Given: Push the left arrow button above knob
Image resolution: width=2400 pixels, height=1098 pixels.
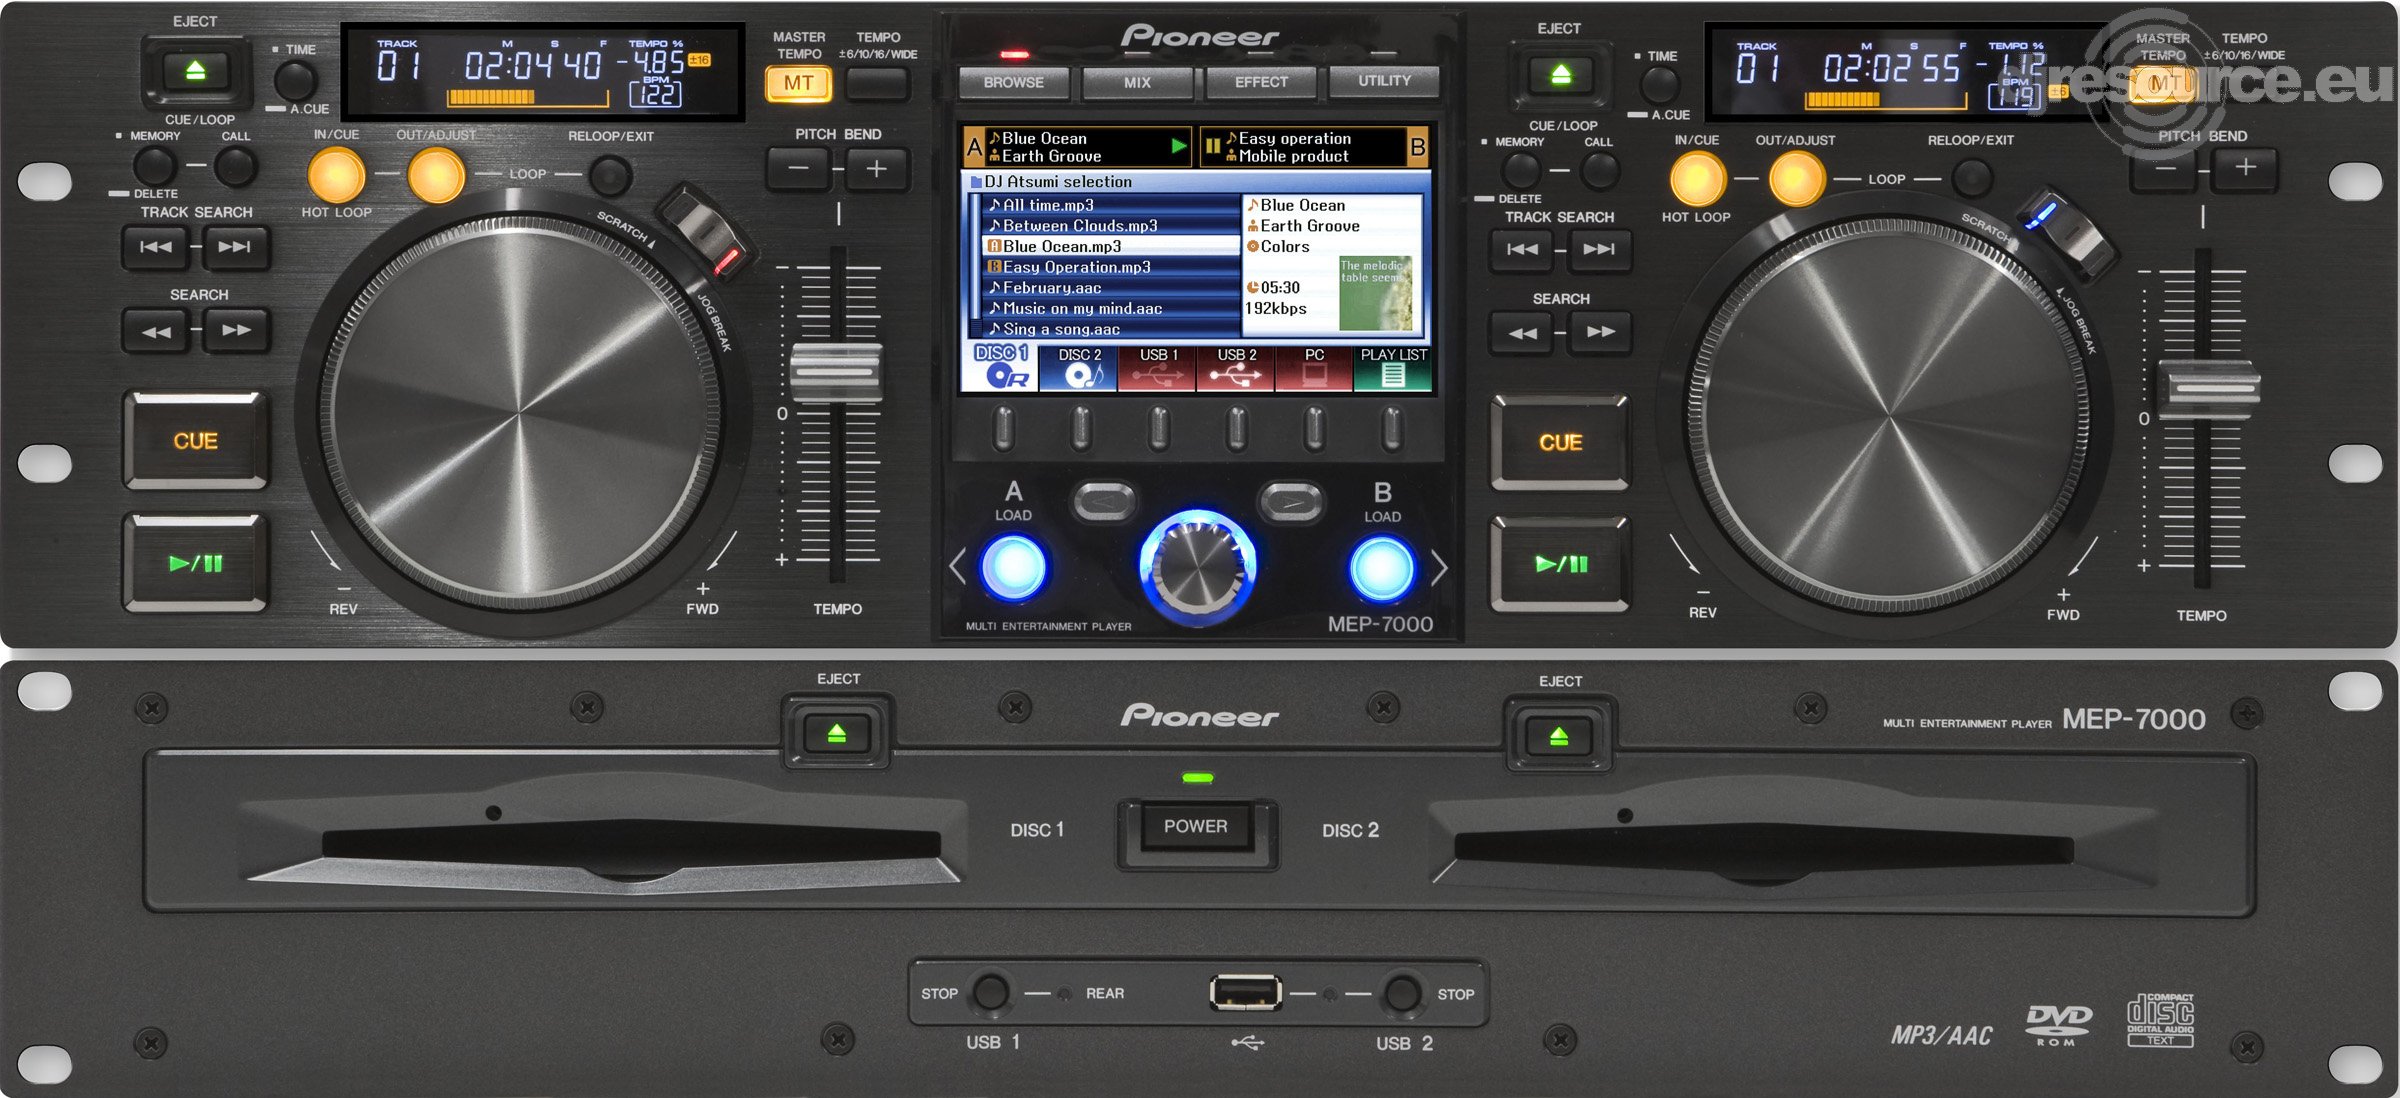Looking at the screenshot, I should coord(1104,500).
